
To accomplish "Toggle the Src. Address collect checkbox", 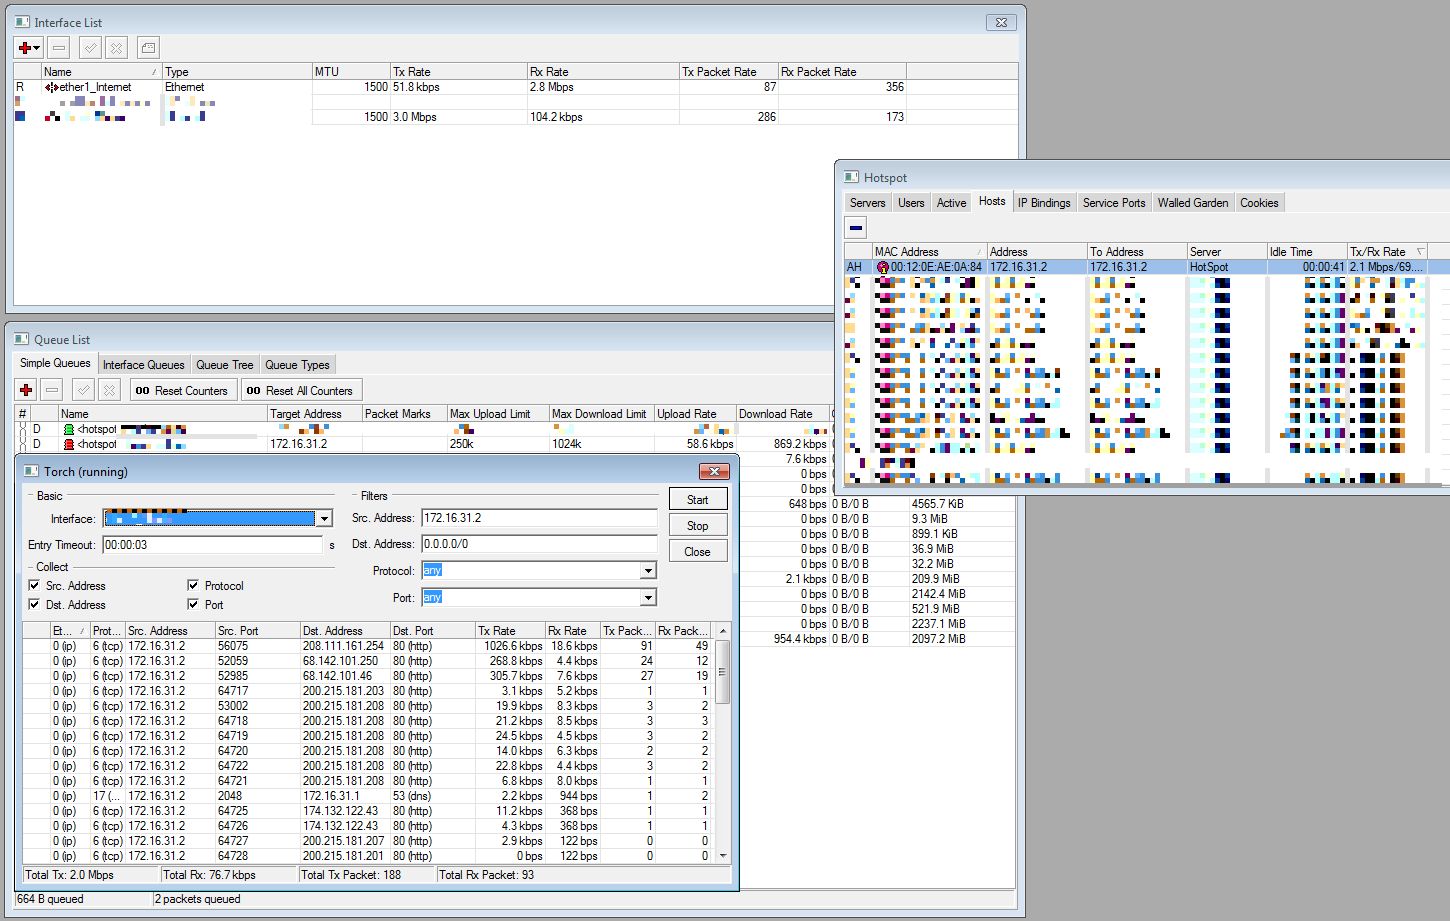I will [x=35, y=586].
